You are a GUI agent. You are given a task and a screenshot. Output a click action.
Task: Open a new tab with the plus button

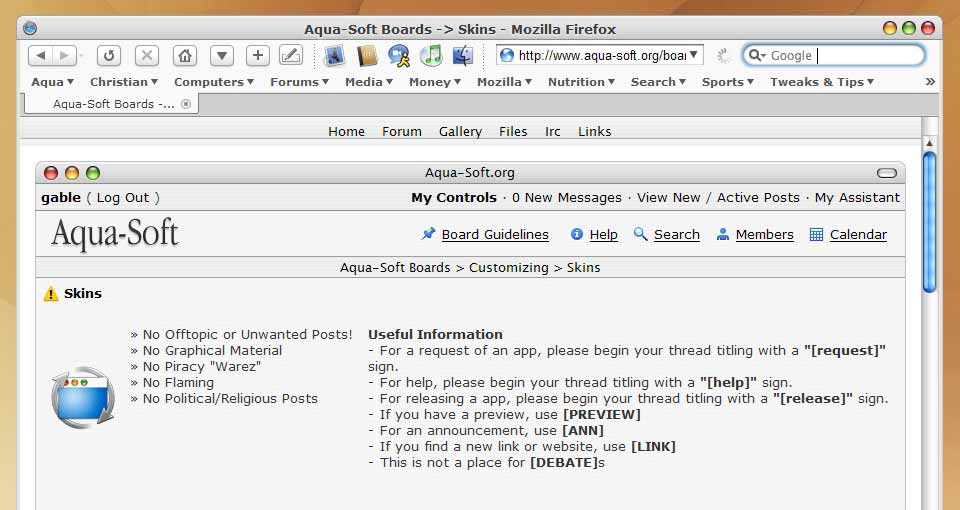(x=258, y=56)
